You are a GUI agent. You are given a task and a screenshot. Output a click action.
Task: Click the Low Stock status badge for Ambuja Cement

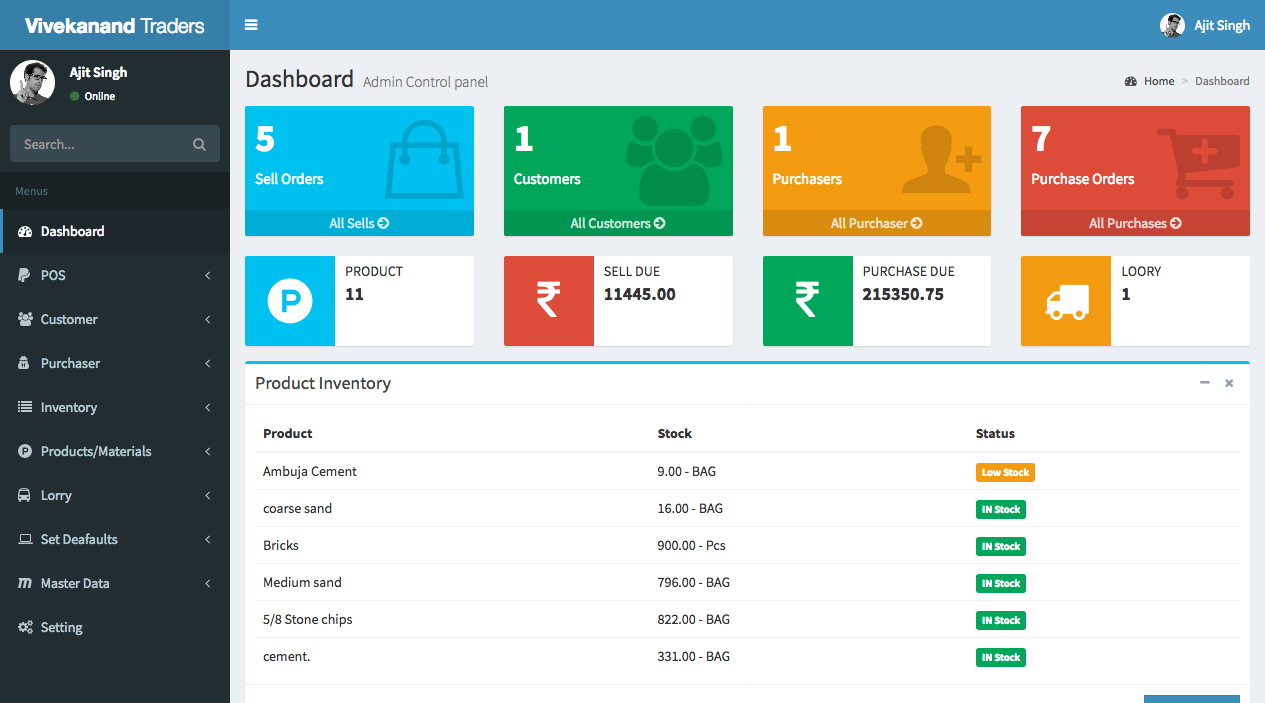tap(1004, 472)
